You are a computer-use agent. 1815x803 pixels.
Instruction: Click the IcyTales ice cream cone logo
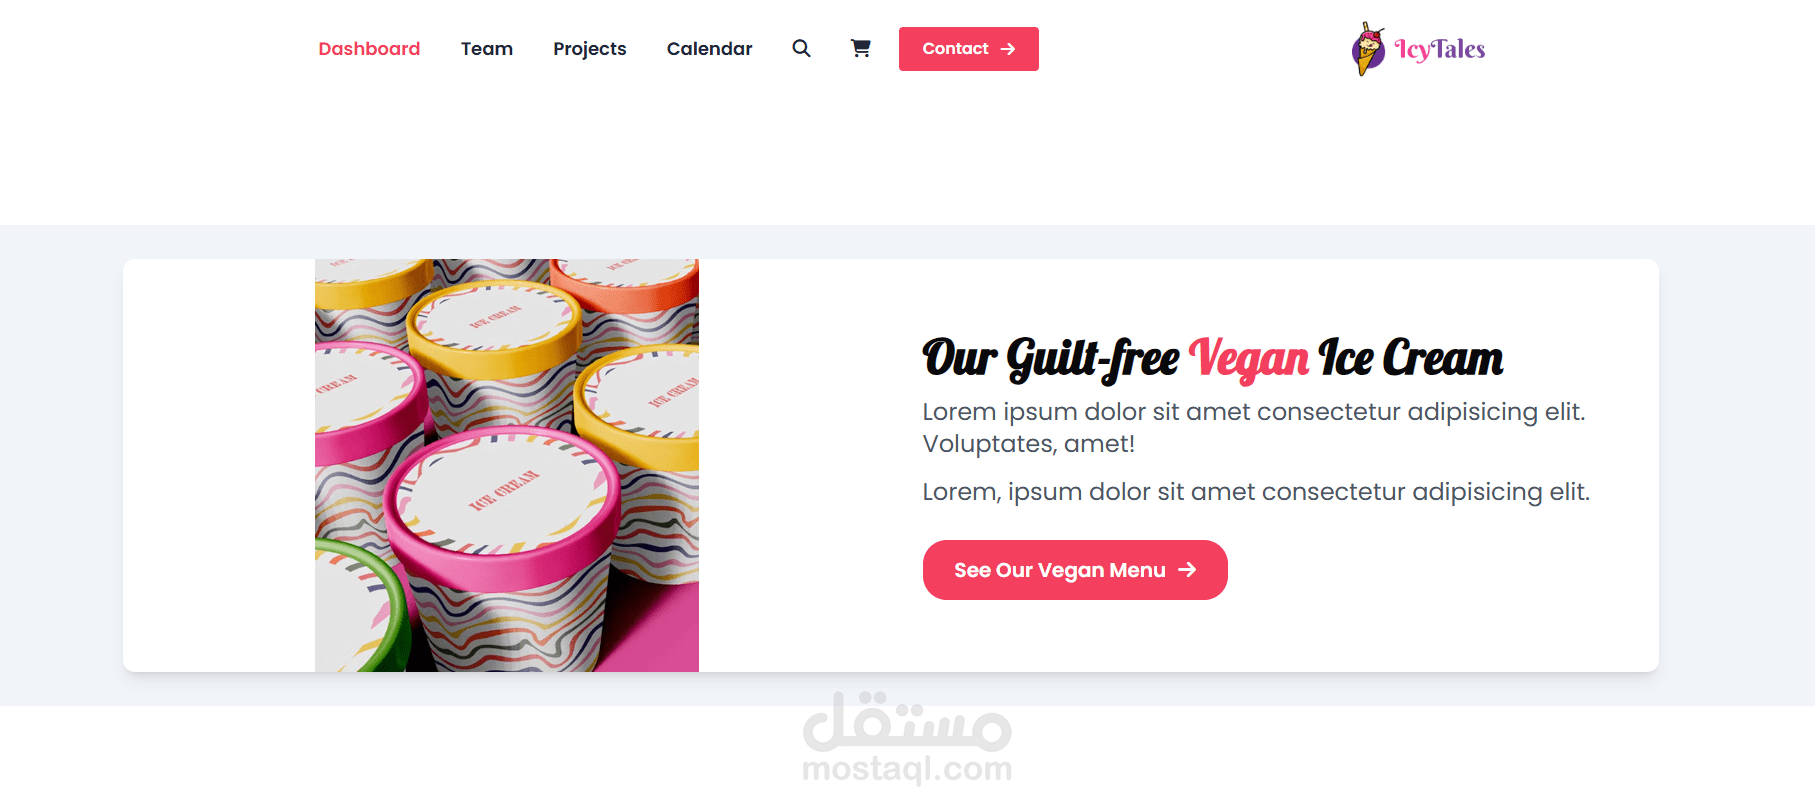(x=1368, y=49)
